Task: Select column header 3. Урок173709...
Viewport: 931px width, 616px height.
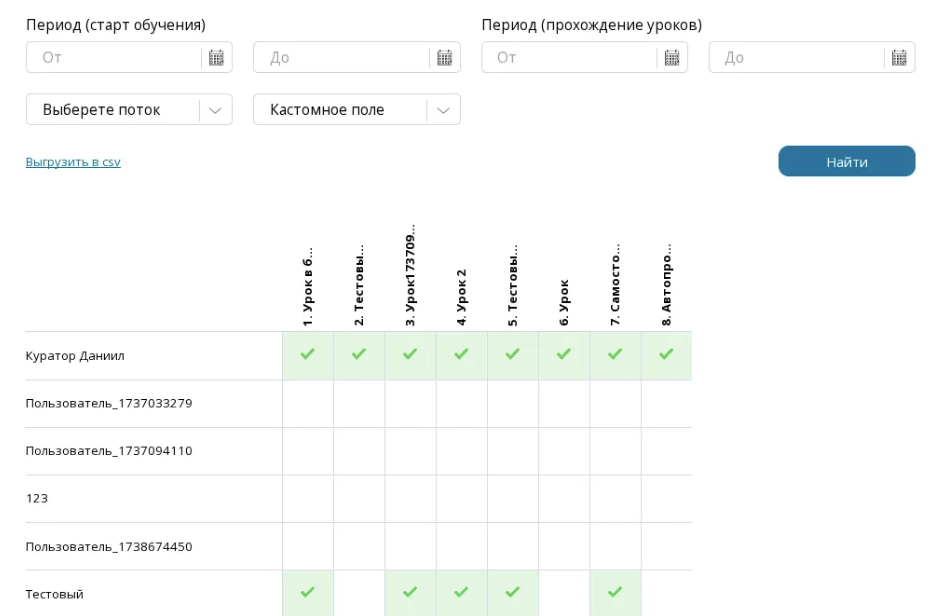Action: [410, 275]
